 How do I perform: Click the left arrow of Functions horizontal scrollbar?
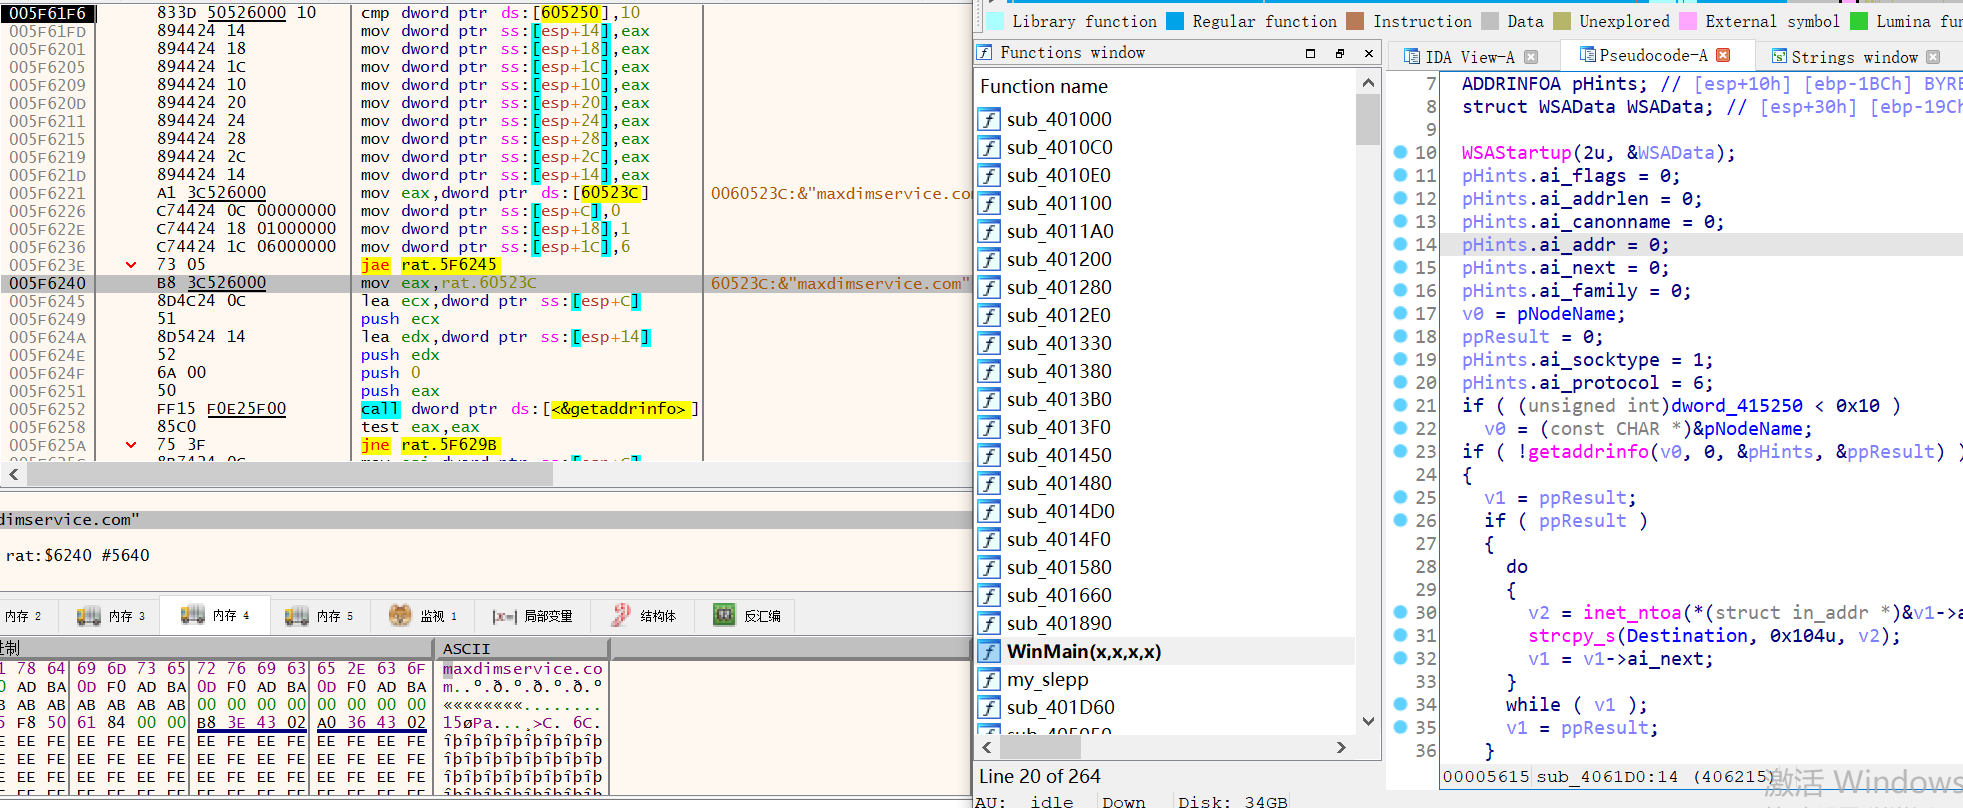988,747
